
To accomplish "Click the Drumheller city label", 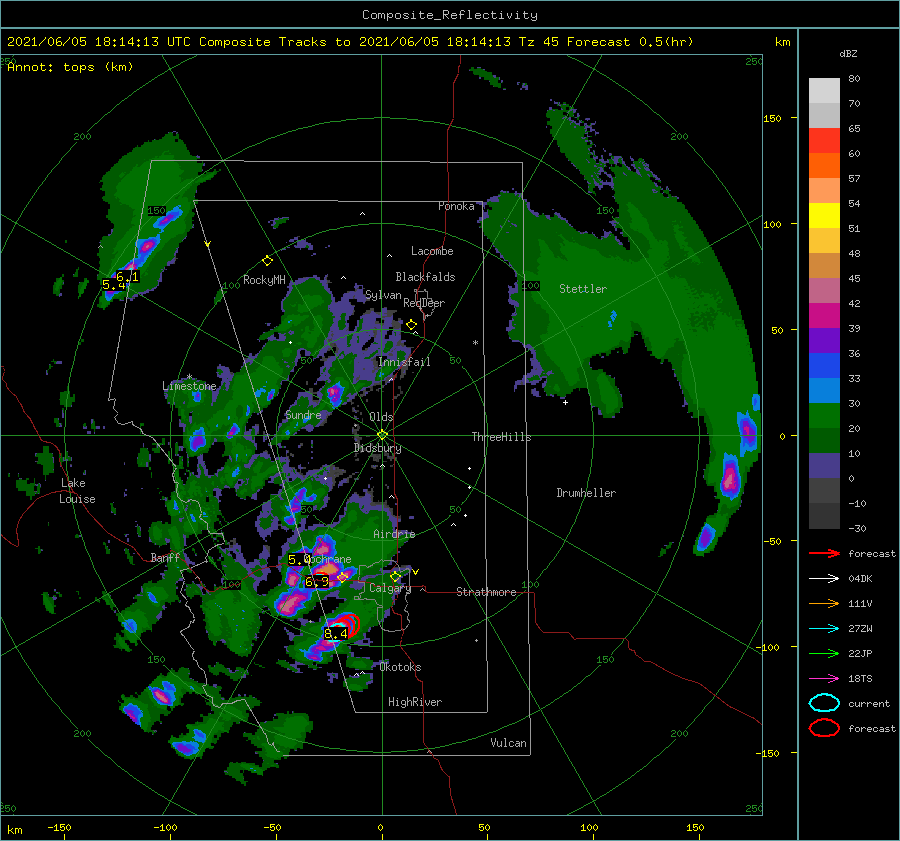I will pyautogui.click(x=586, y=493).
